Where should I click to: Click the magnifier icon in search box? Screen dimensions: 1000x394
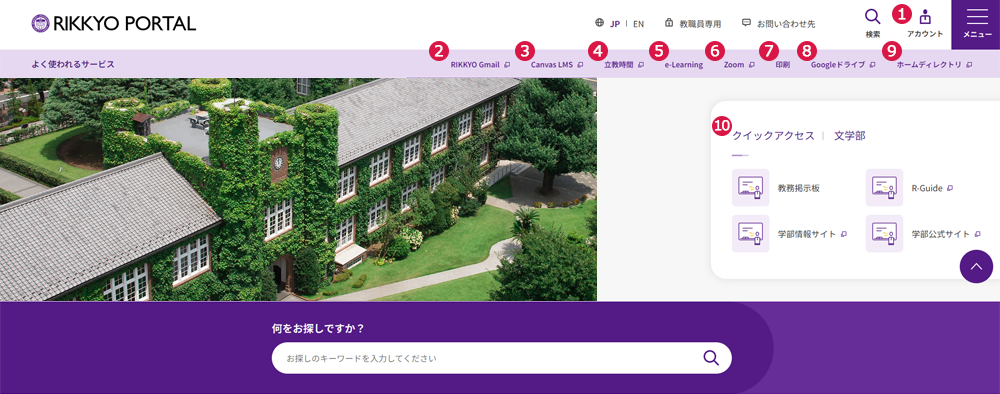711,358
